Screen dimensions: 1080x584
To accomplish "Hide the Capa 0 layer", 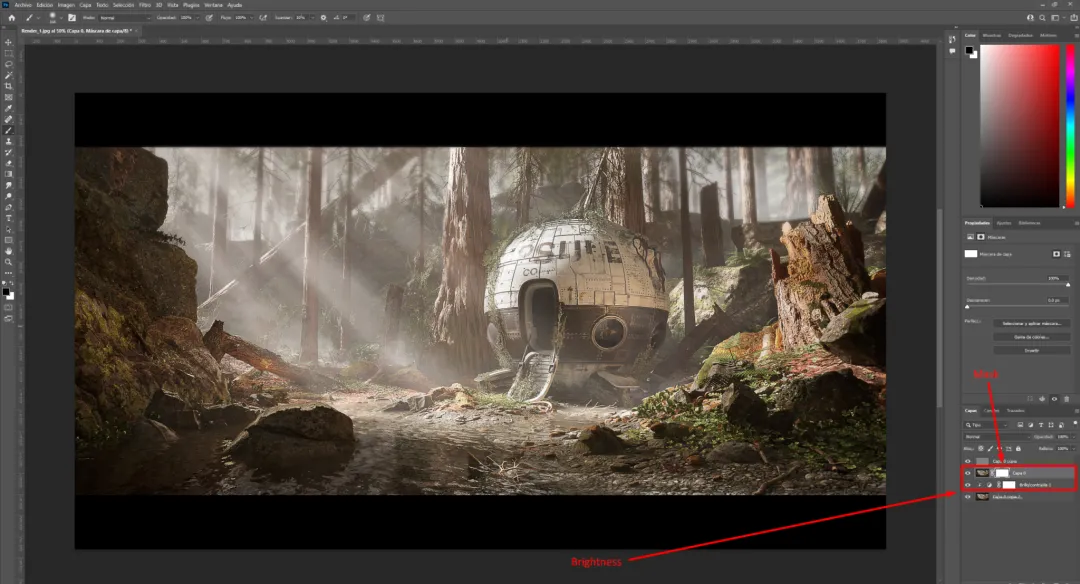I will [968, 473].
